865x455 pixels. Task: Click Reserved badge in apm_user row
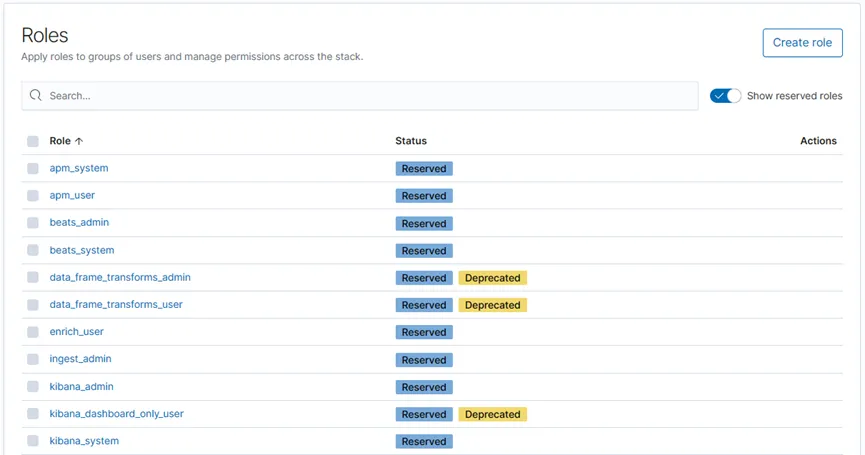pyautogui.click(x=424, y=196)
